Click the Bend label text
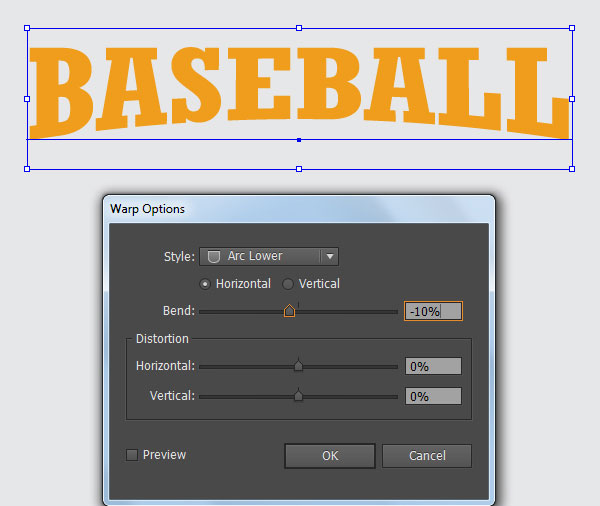Screen dimensions: 600x506 click(x=179, y=311)
